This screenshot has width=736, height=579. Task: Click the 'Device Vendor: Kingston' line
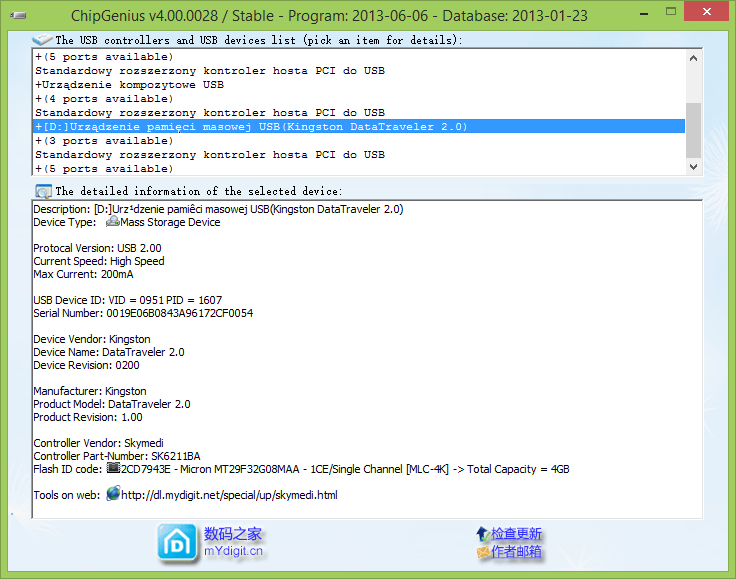92,339
